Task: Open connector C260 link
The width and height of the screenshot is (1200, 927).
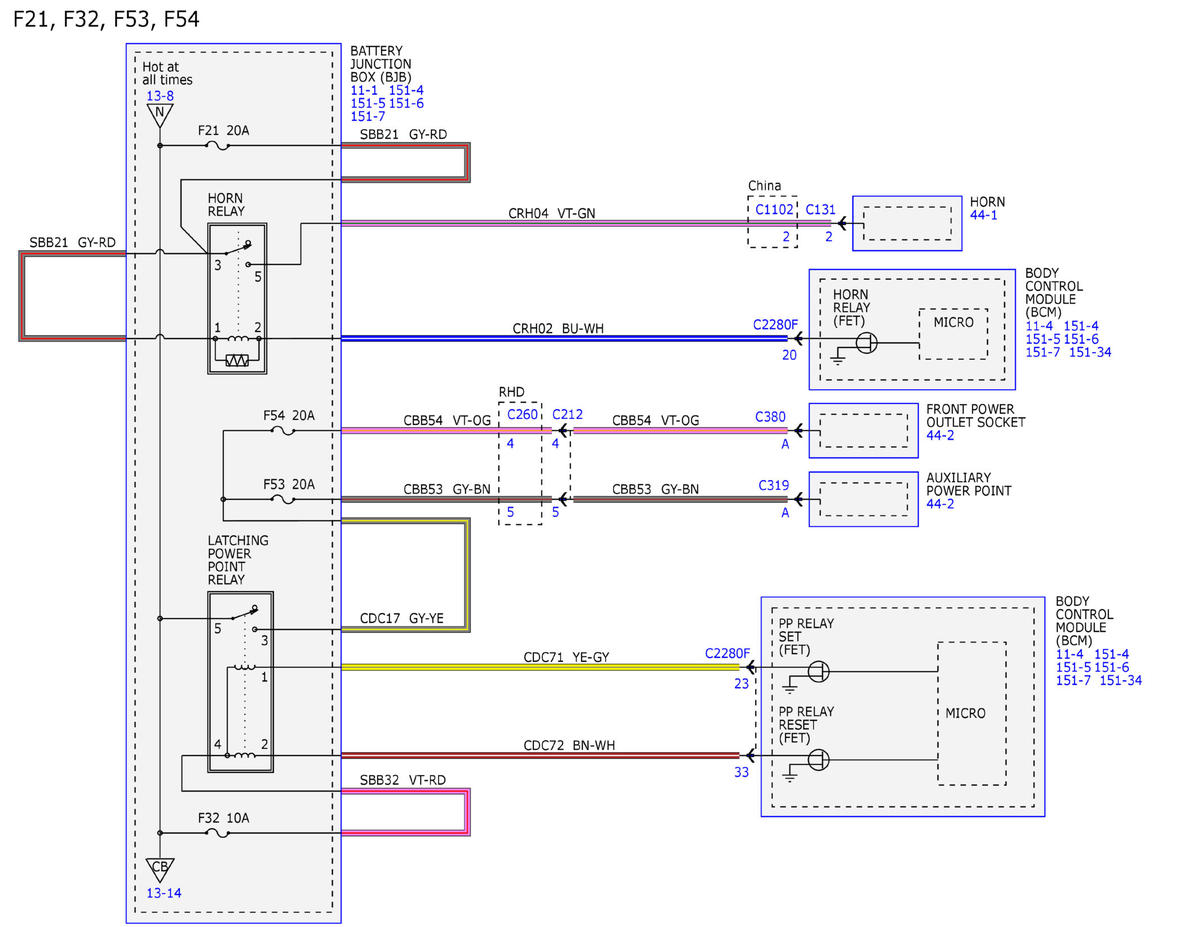Action: click(x=523, y=414)
